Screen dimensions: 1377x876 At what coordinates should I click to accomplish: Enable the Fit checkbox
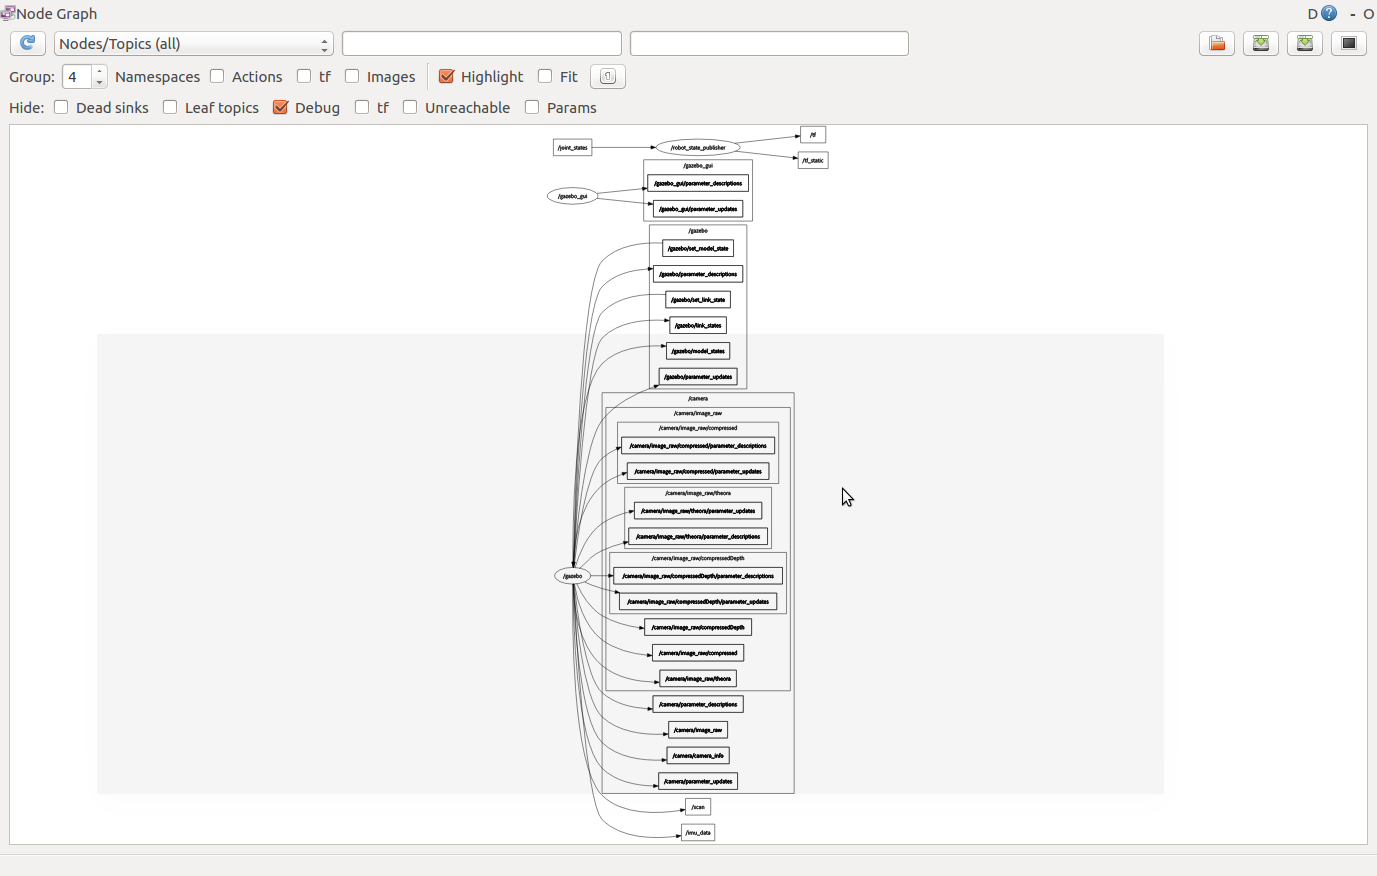[x=545, y=76]
